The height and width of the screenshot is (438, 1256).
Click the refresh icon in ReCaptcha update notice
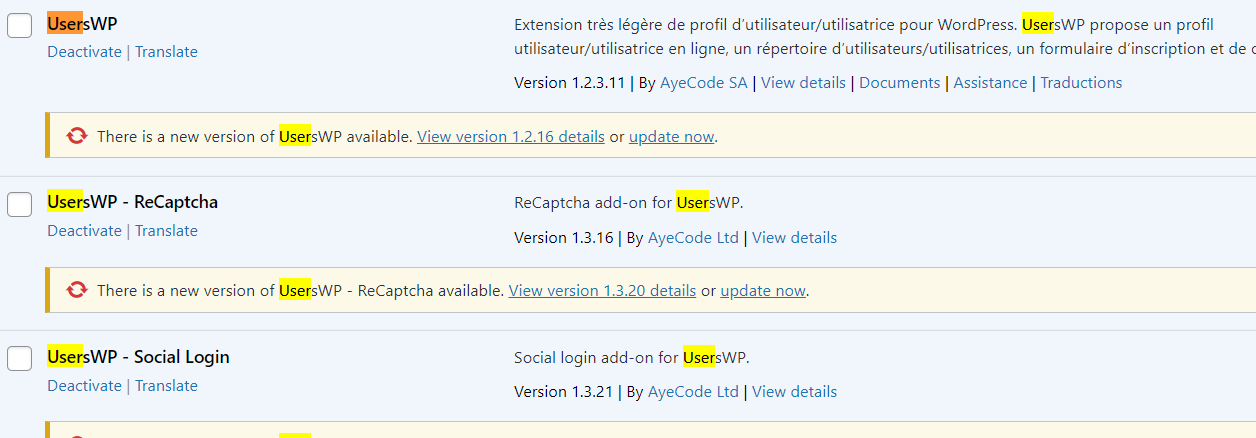point(77,290)
